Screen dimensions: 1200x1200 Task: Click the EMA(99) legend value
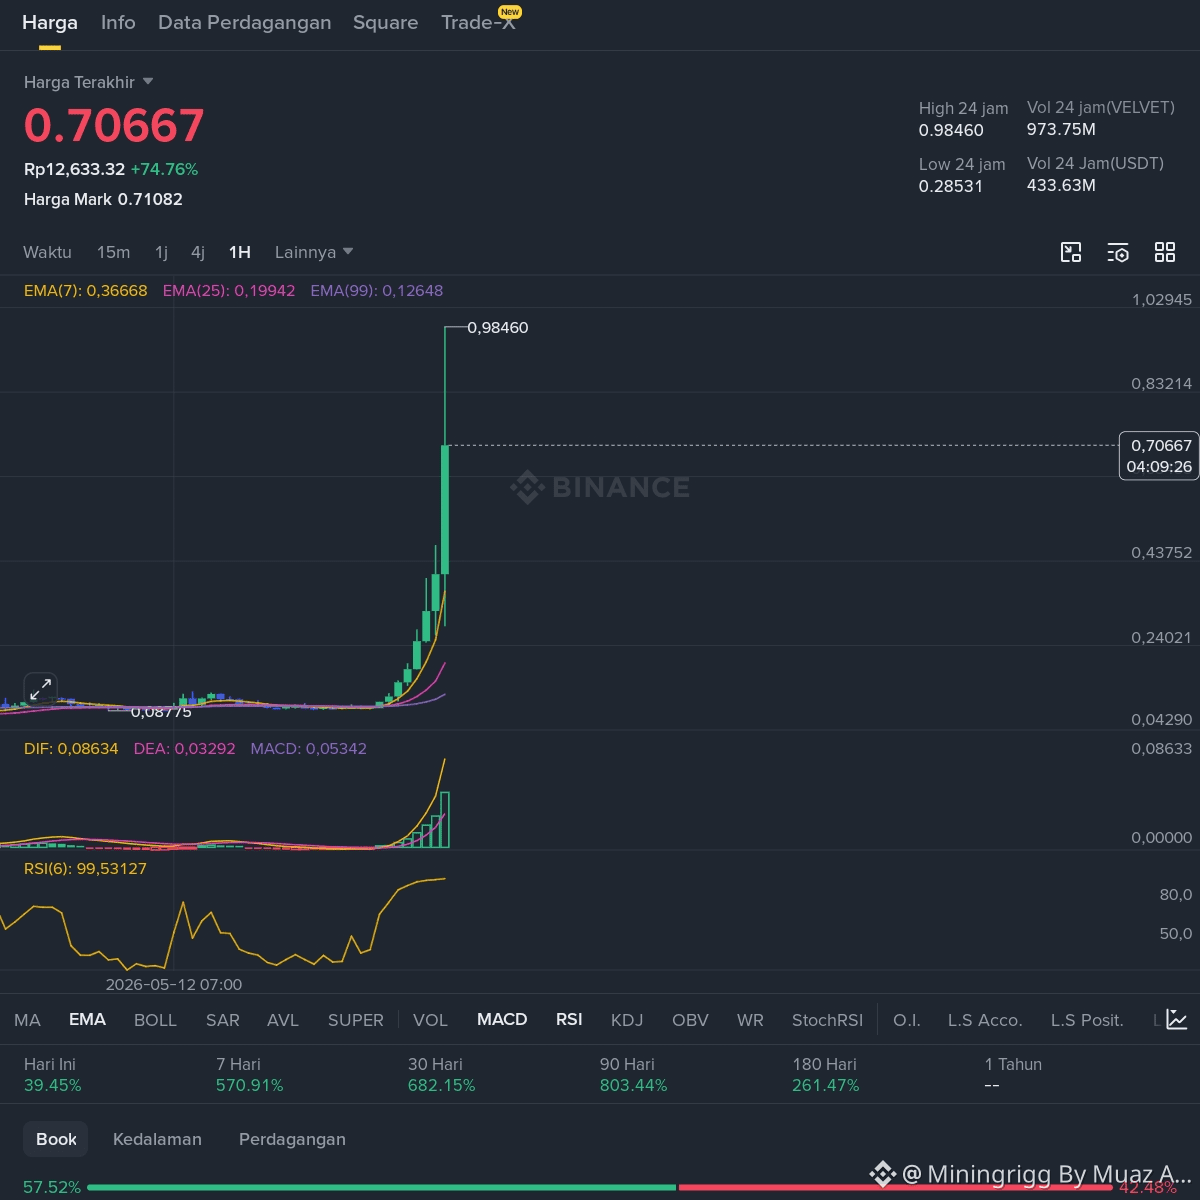pos(377,291)
